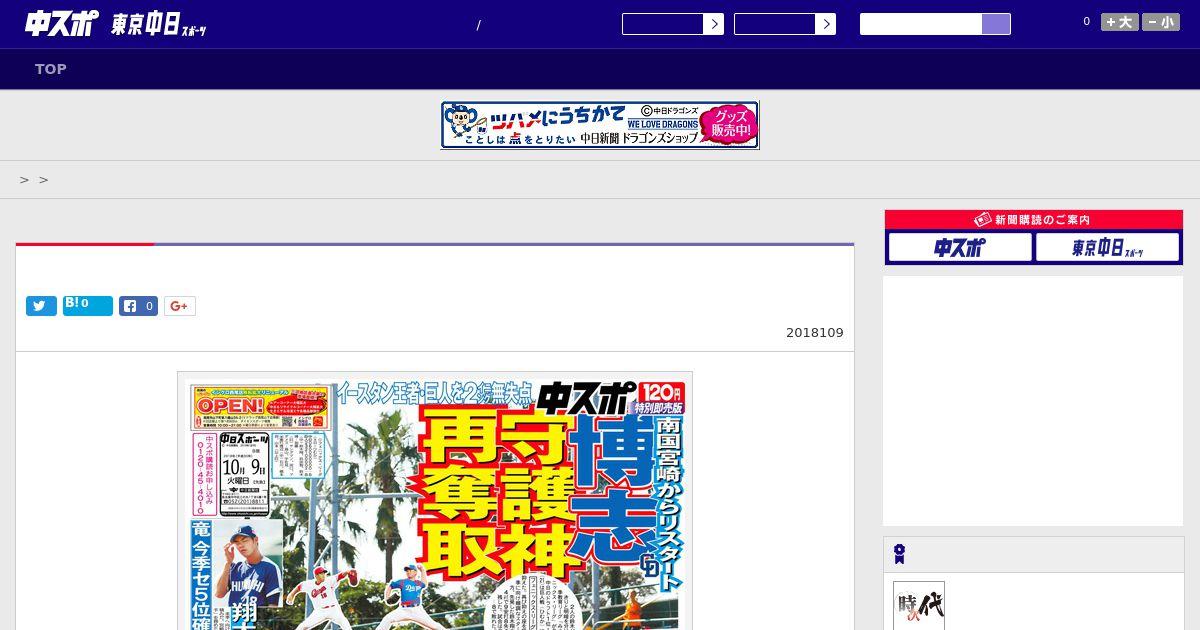Open the first header dropdown arrow
This screenshot has width=1200, height=630.
(713, 24)
